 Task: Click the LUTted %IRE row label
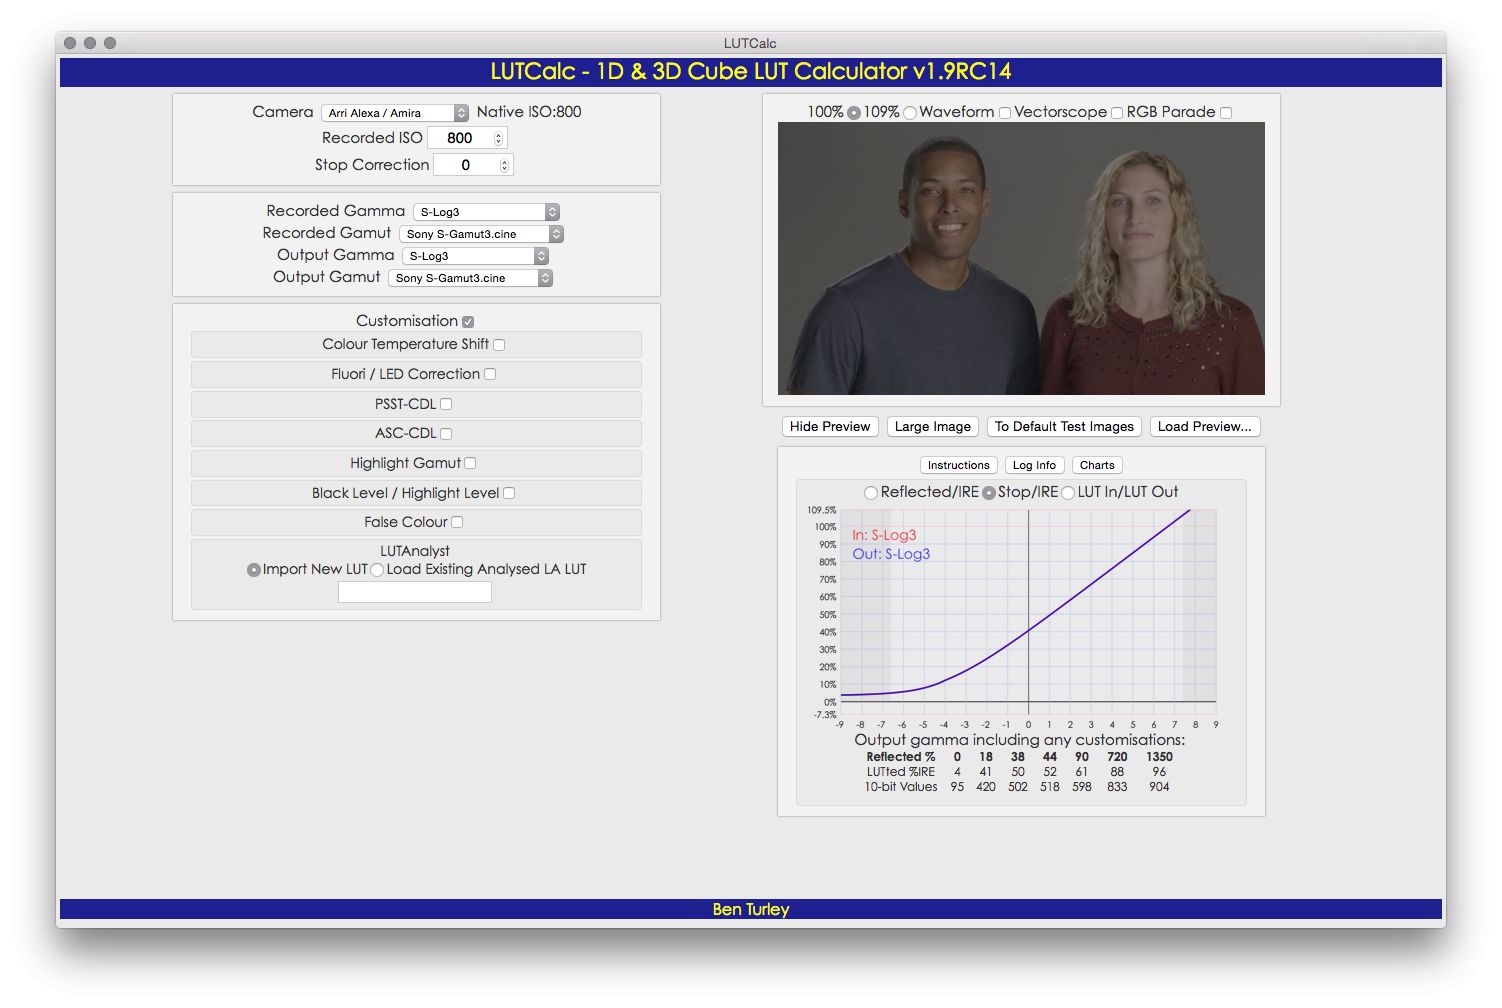coord(901,772)
